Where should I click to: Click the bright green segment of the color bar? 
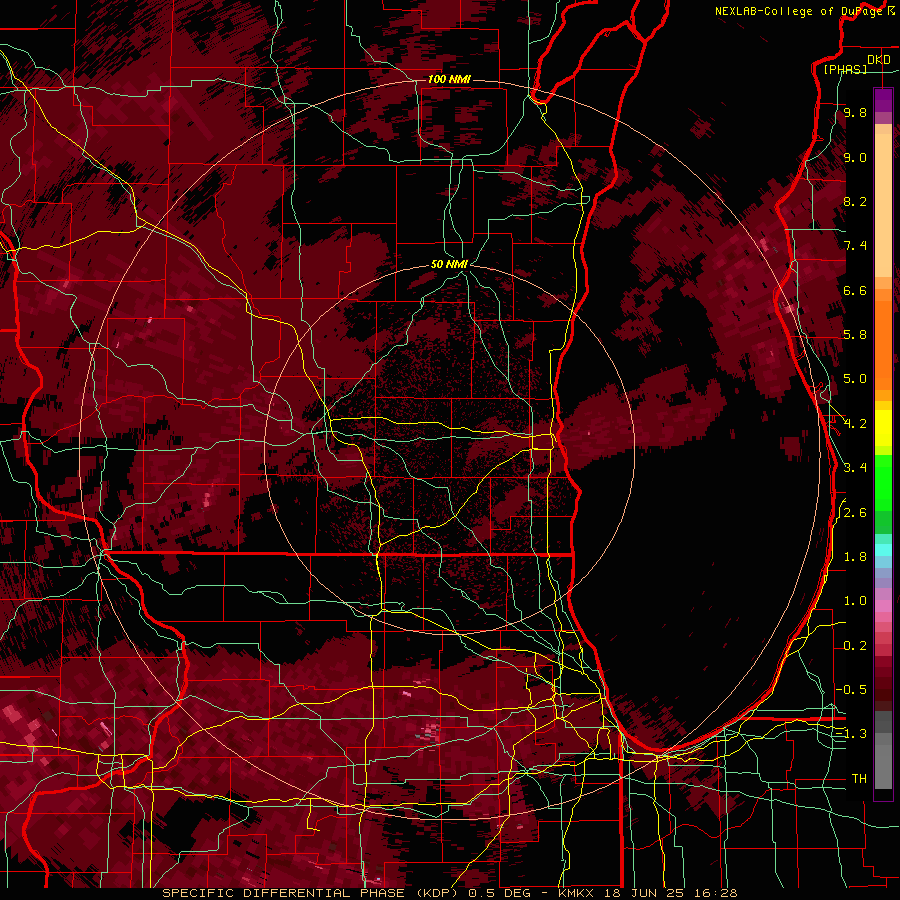click(883, 482)
